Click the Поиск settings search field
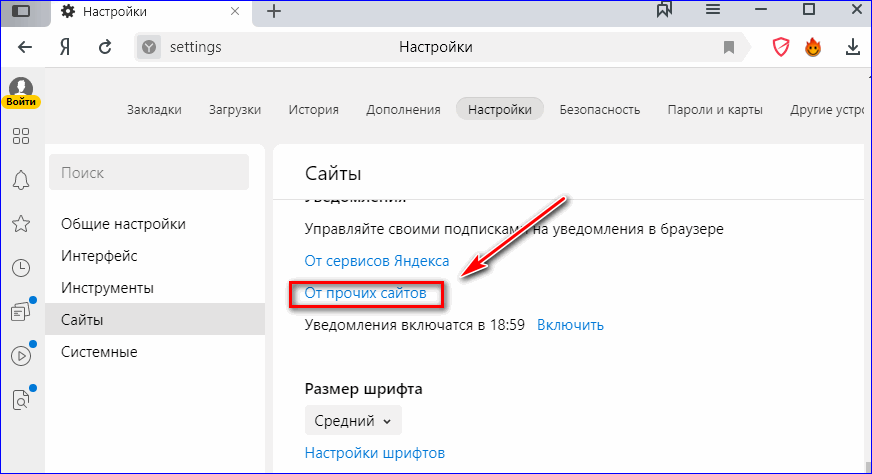Screen dimensions: 872x474 pyautogui.click(x=149, y=172)
